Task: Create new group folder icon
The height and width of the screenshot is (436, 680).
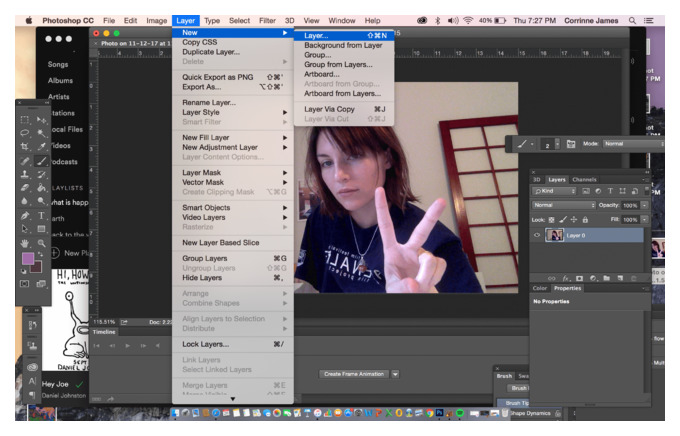Action: click(606, 278)
